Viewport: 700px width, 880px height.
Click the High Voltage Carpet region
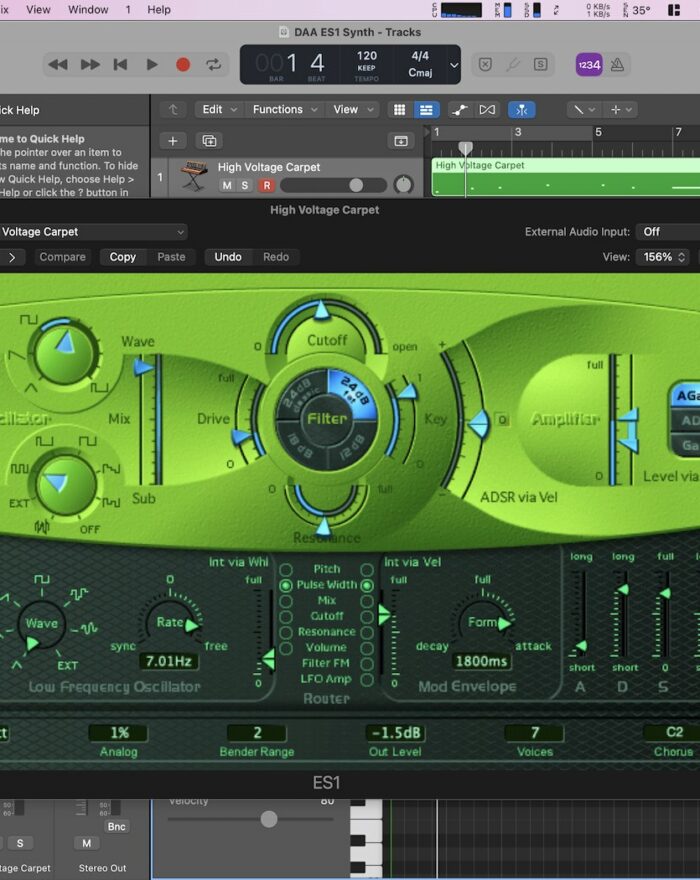click(x=566, y=177)
